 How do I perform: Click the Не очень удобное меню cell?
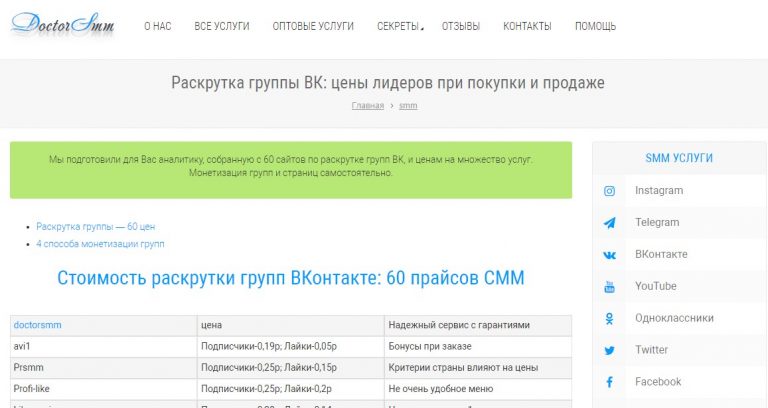pos(478,389)
